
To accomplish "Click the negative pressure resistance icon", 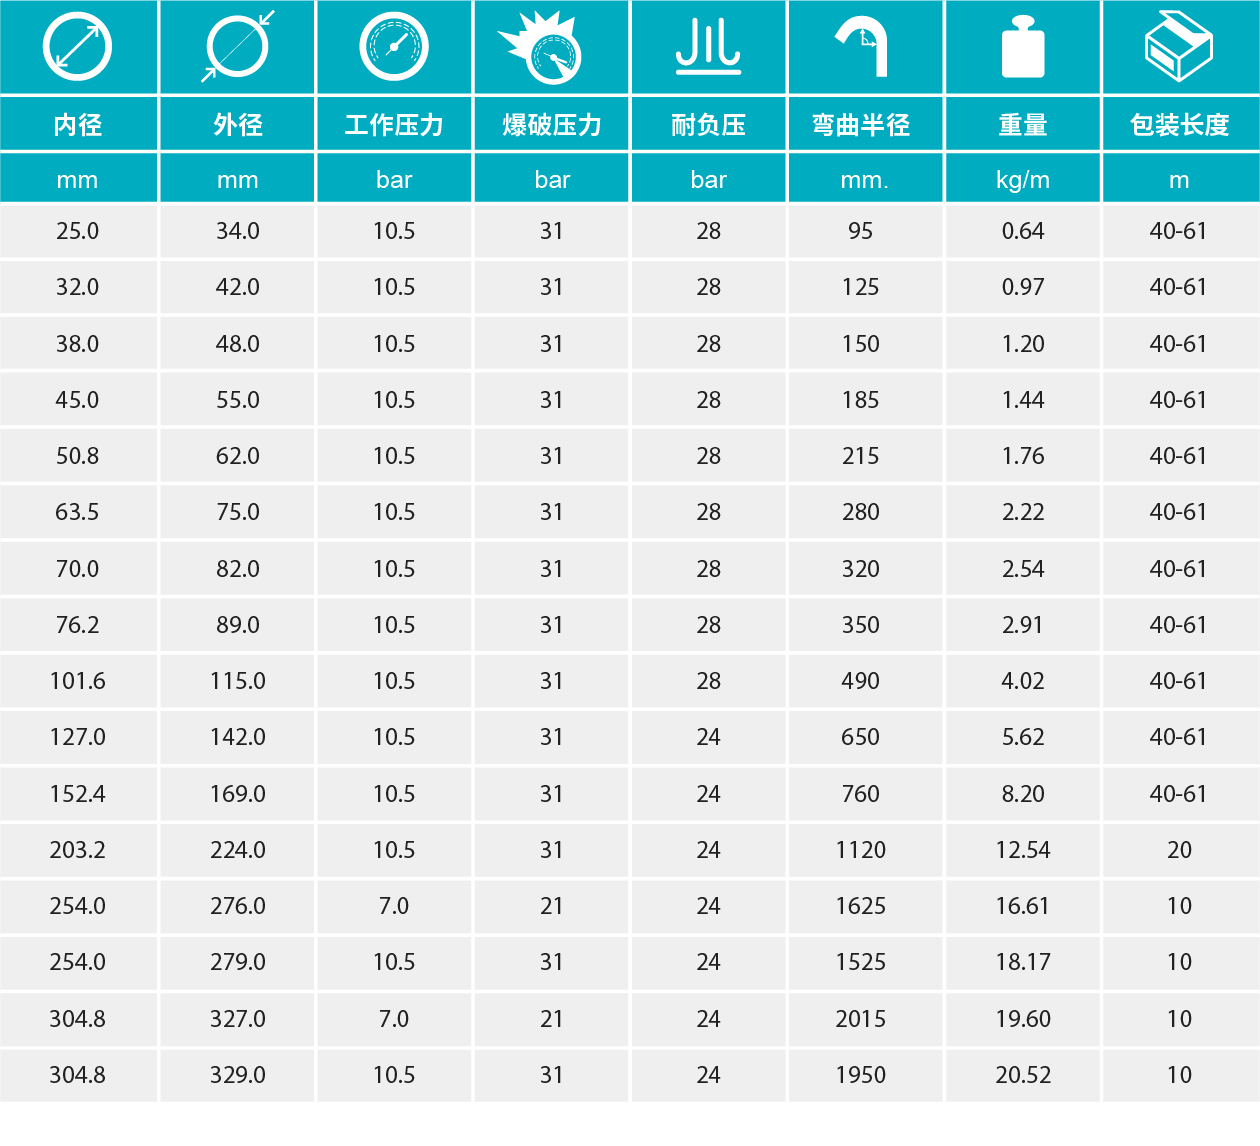I will (708, 47).
